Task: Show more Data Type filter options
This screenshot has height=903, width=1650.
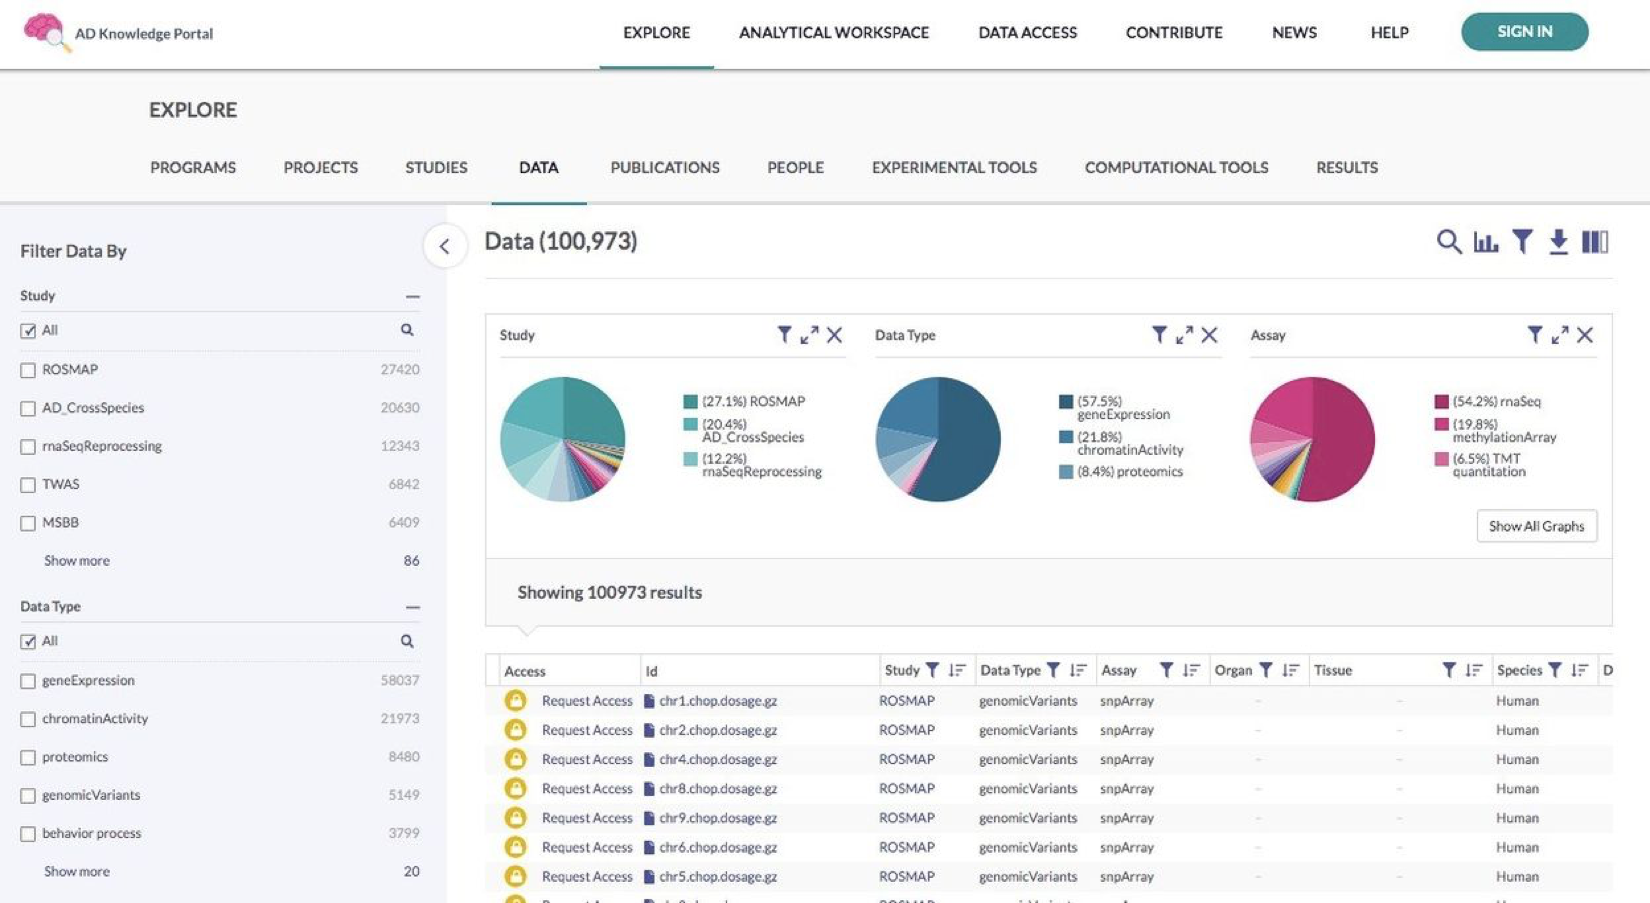Action: coord(77,872)
